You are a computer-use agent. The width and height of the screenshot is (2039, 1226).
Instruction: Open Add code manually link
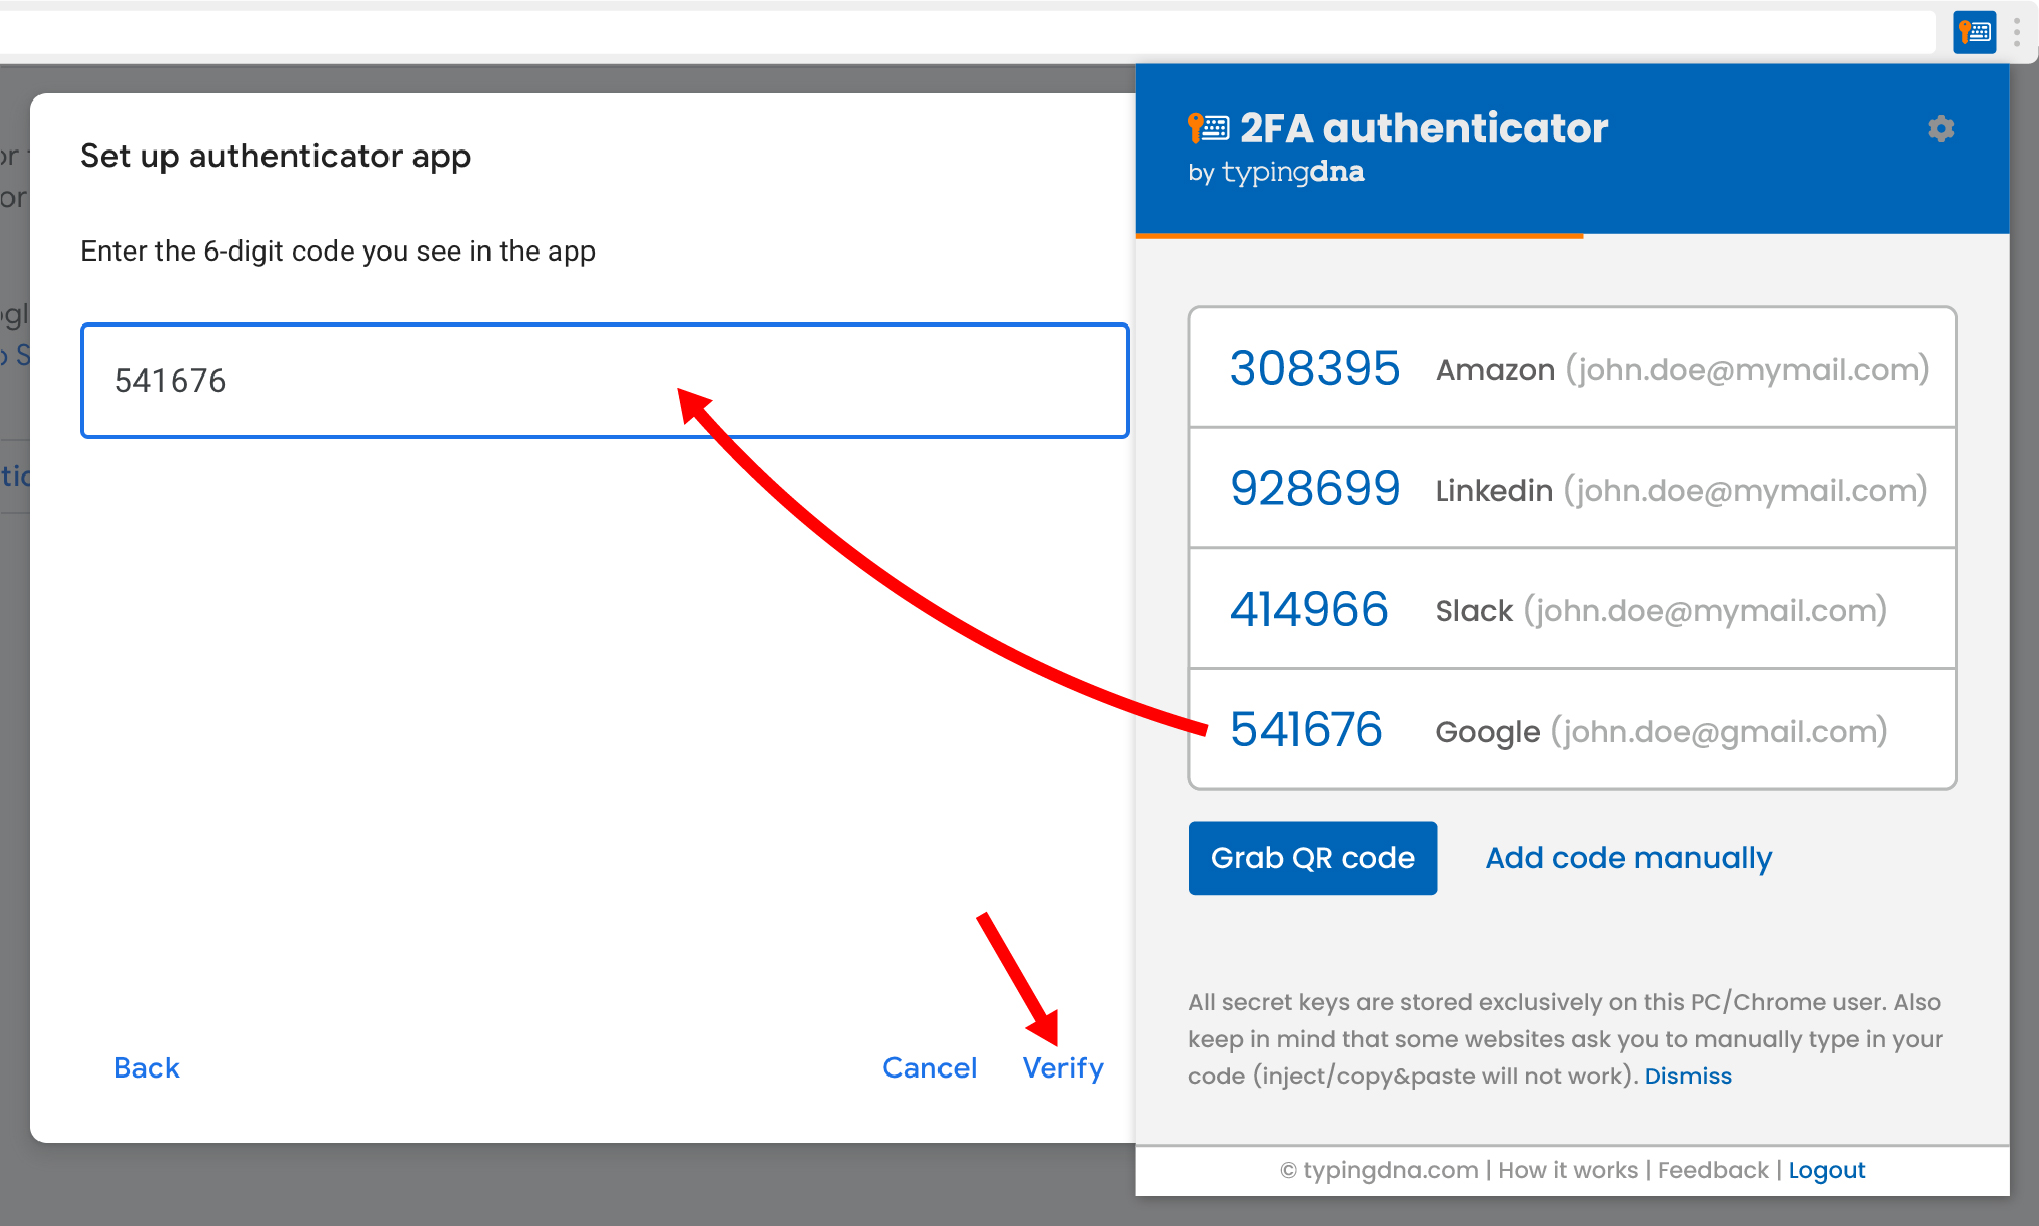coord(1628,858)
